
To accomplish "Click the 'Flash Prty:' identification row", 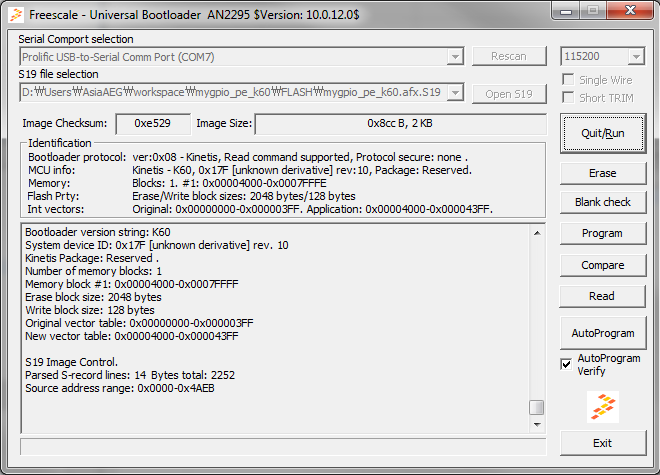I will click(x=192, y=196).
